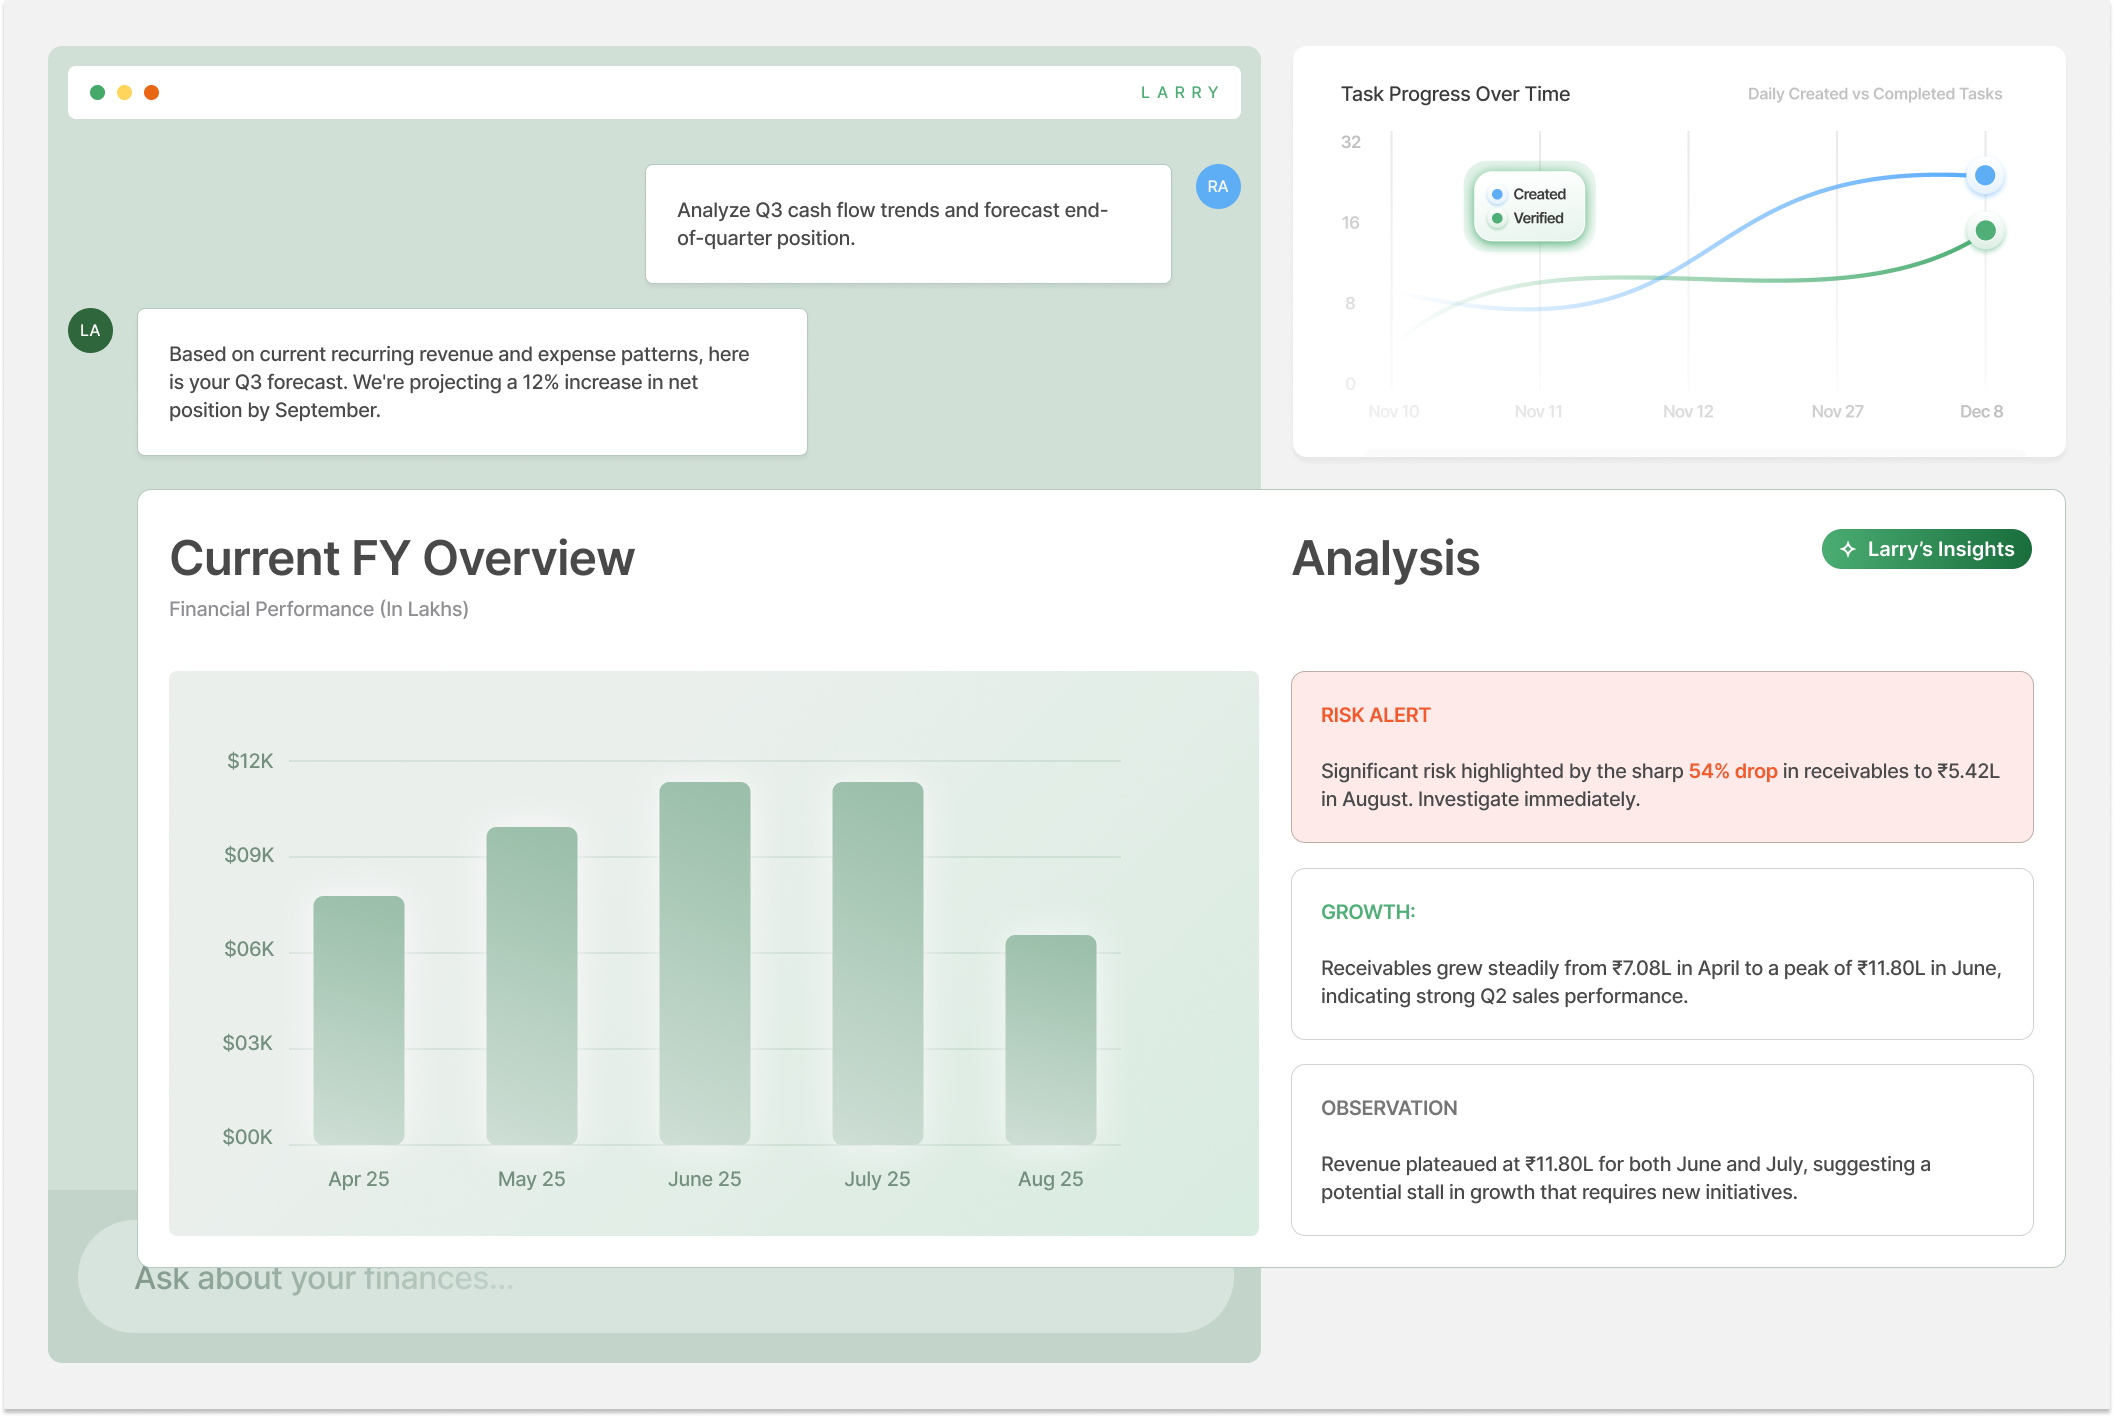Click the Dec 8 axis marker
The width and height of the screenshot is (2114, 1417).
click(x=1980, y=412)
